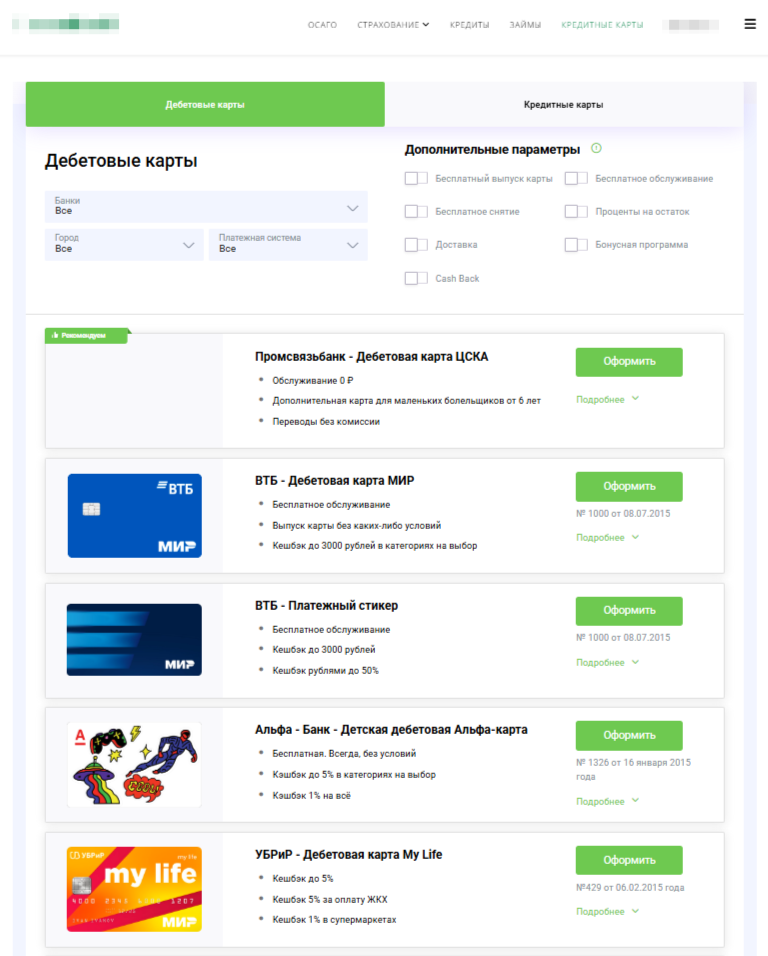Screen dimensions: 768x956
Task: Open the Альфа-Банк kids card image
Action: click(134, 765)
